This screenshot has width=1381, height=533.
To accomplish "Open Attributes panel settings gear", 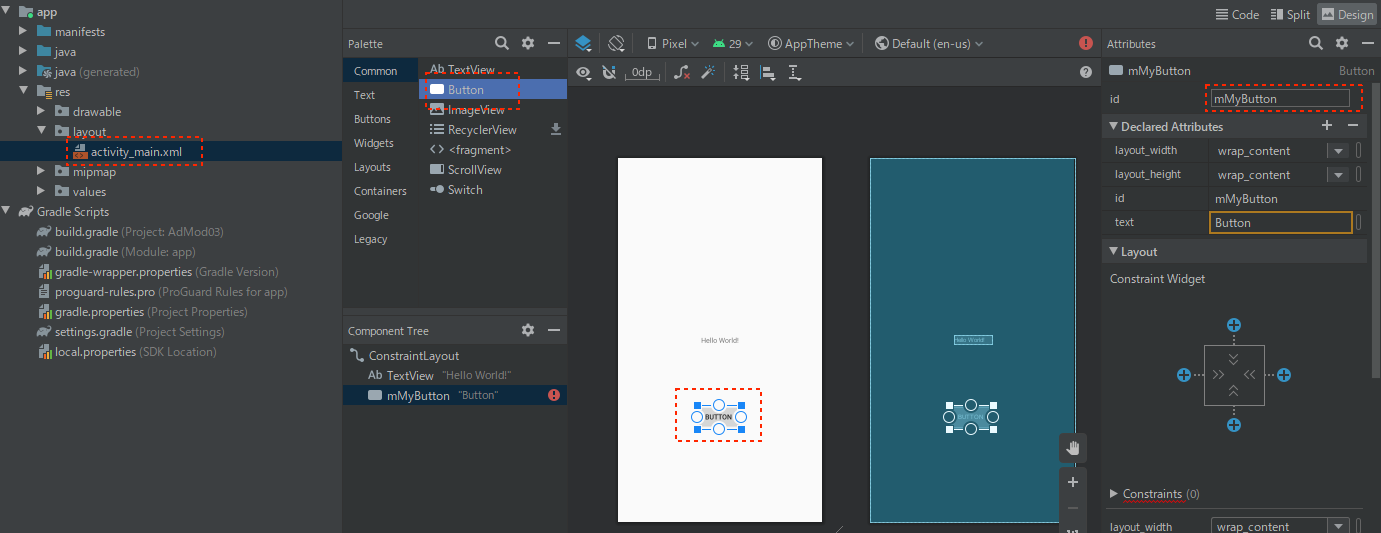I will 1342,43.
